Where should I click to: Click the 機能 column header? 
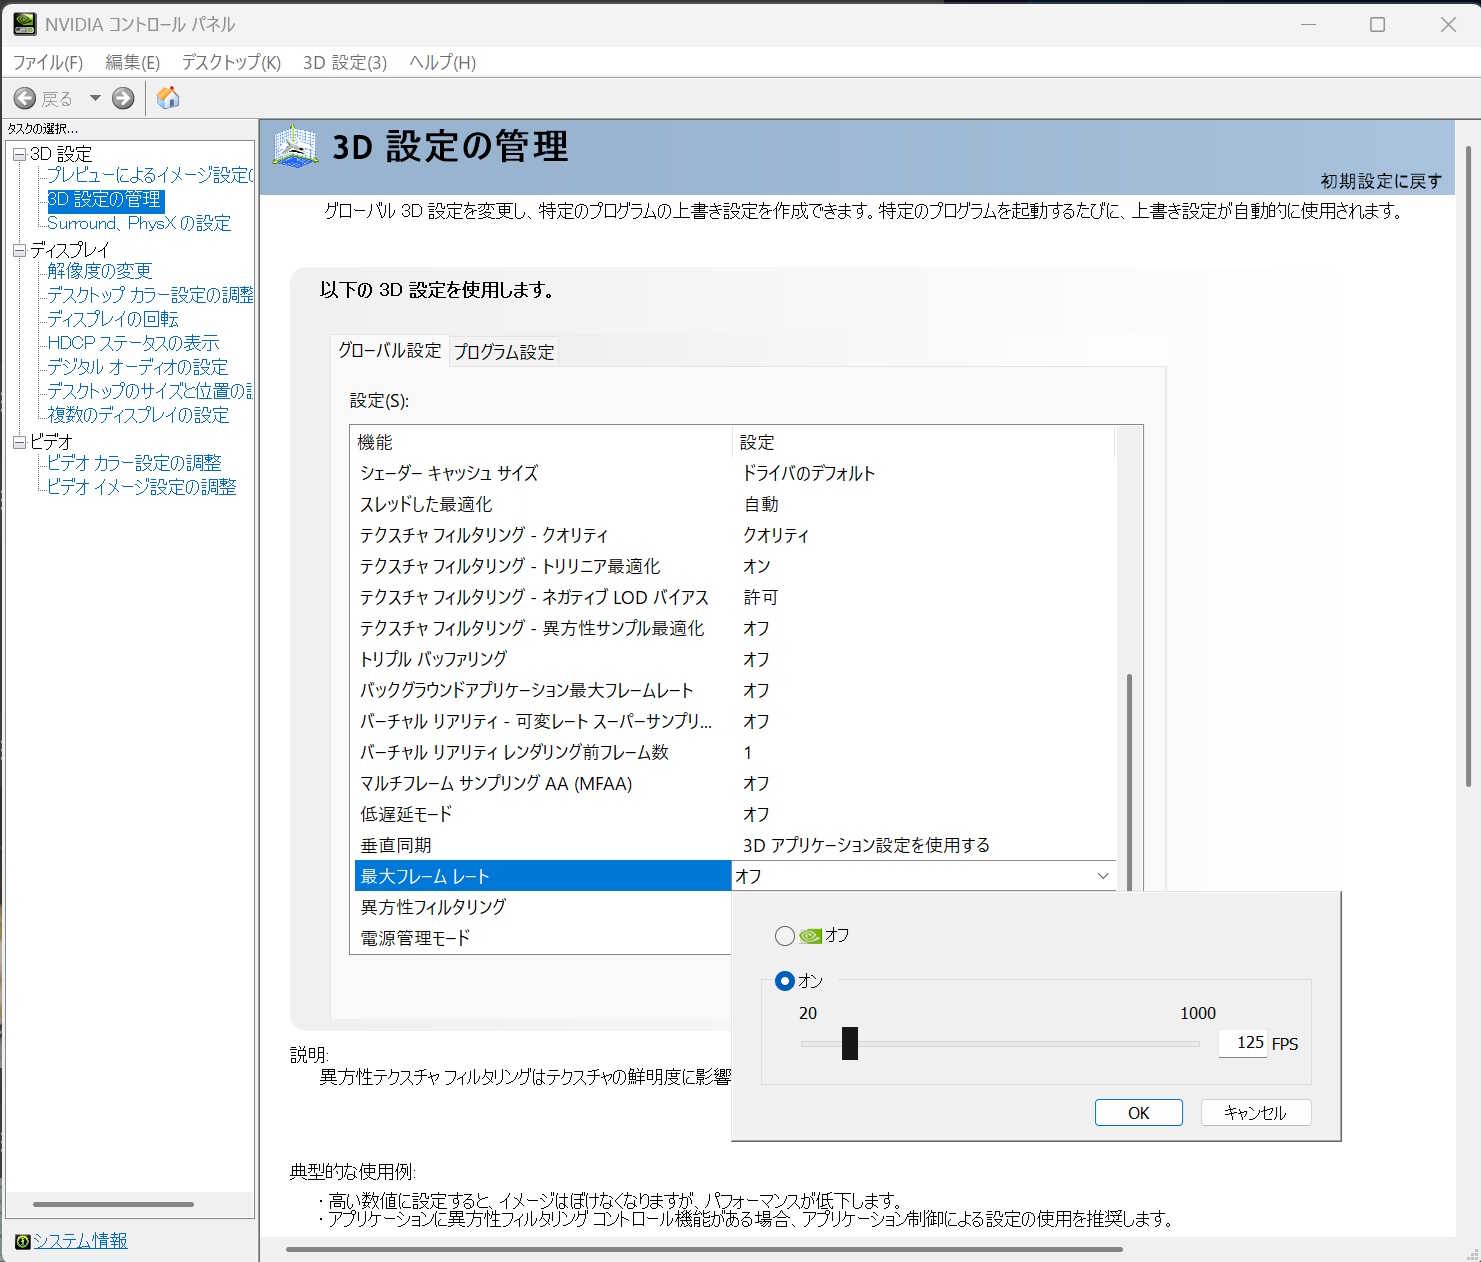pos(543,442)
